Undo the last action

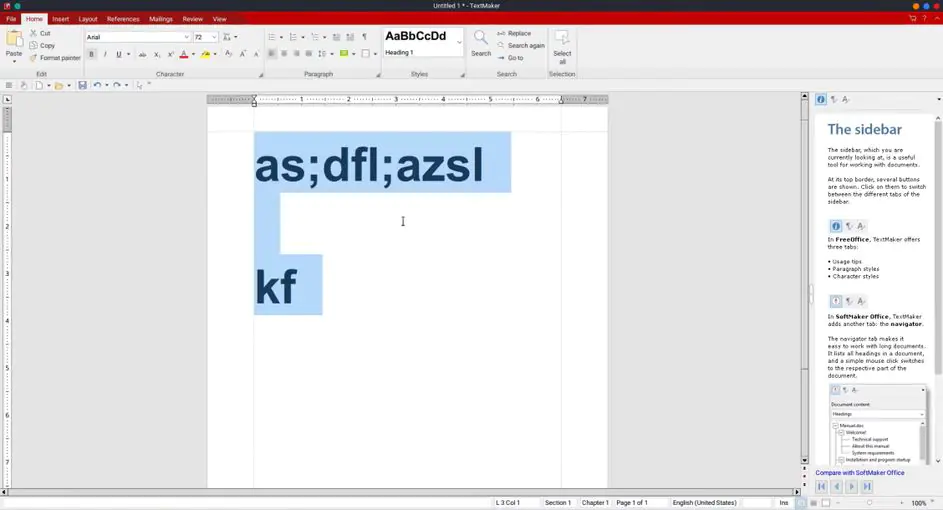97,85
